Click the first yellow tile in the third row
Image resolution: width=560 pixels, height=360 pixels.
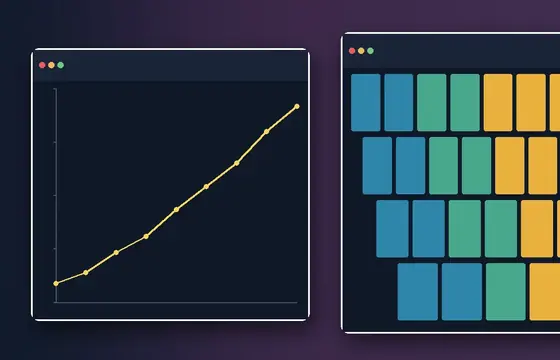pos(537,229)
